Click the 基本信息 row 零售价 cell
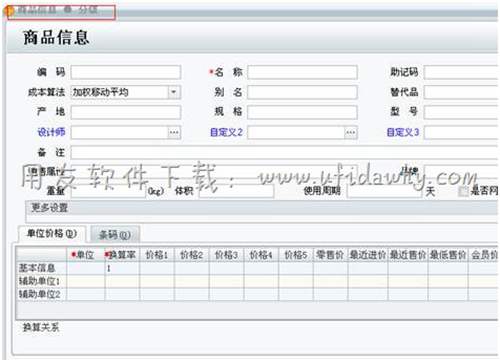Screen dimensions: 500x362 pos(330,268)
